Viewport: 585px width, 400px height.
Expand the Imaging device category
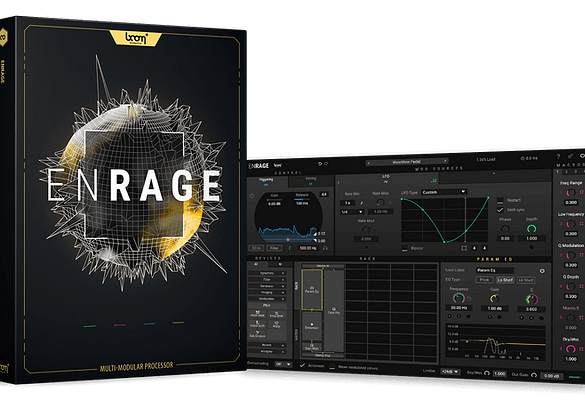point(267,293)
